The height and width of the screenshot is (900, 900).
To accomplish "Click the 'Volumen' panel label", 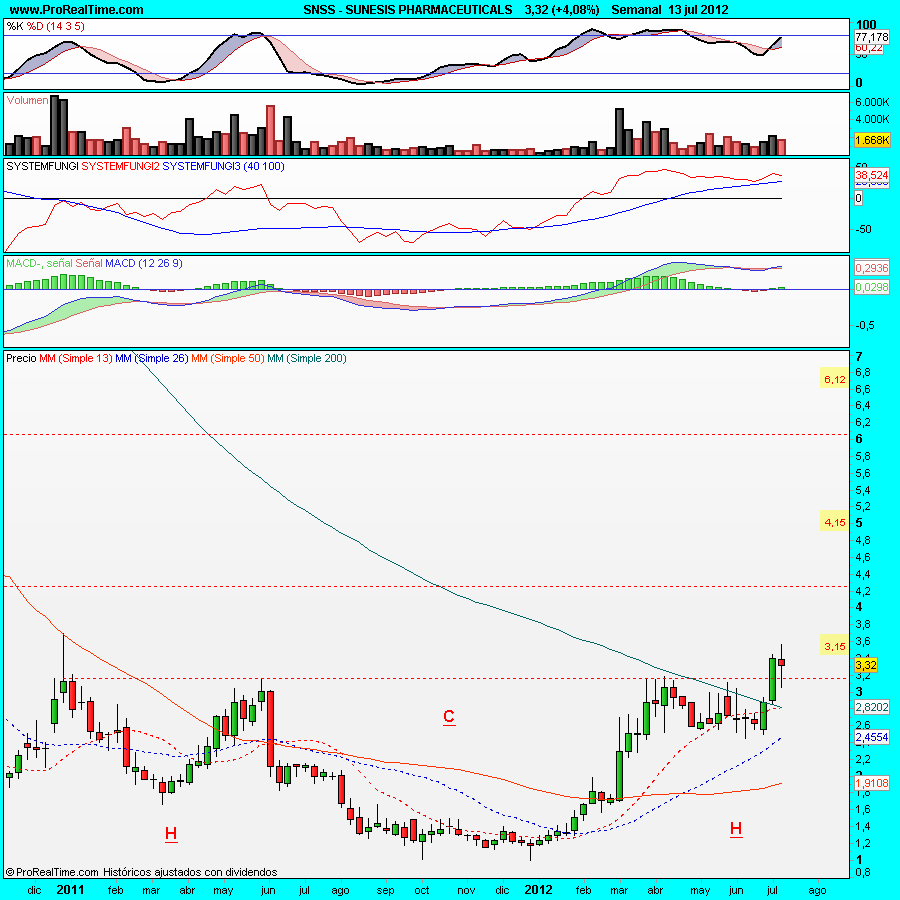I will click(28, 100).
